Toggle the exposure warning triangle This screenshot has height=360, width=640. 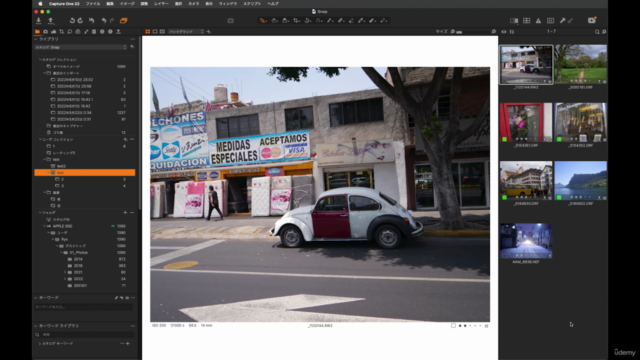point(538,20)
